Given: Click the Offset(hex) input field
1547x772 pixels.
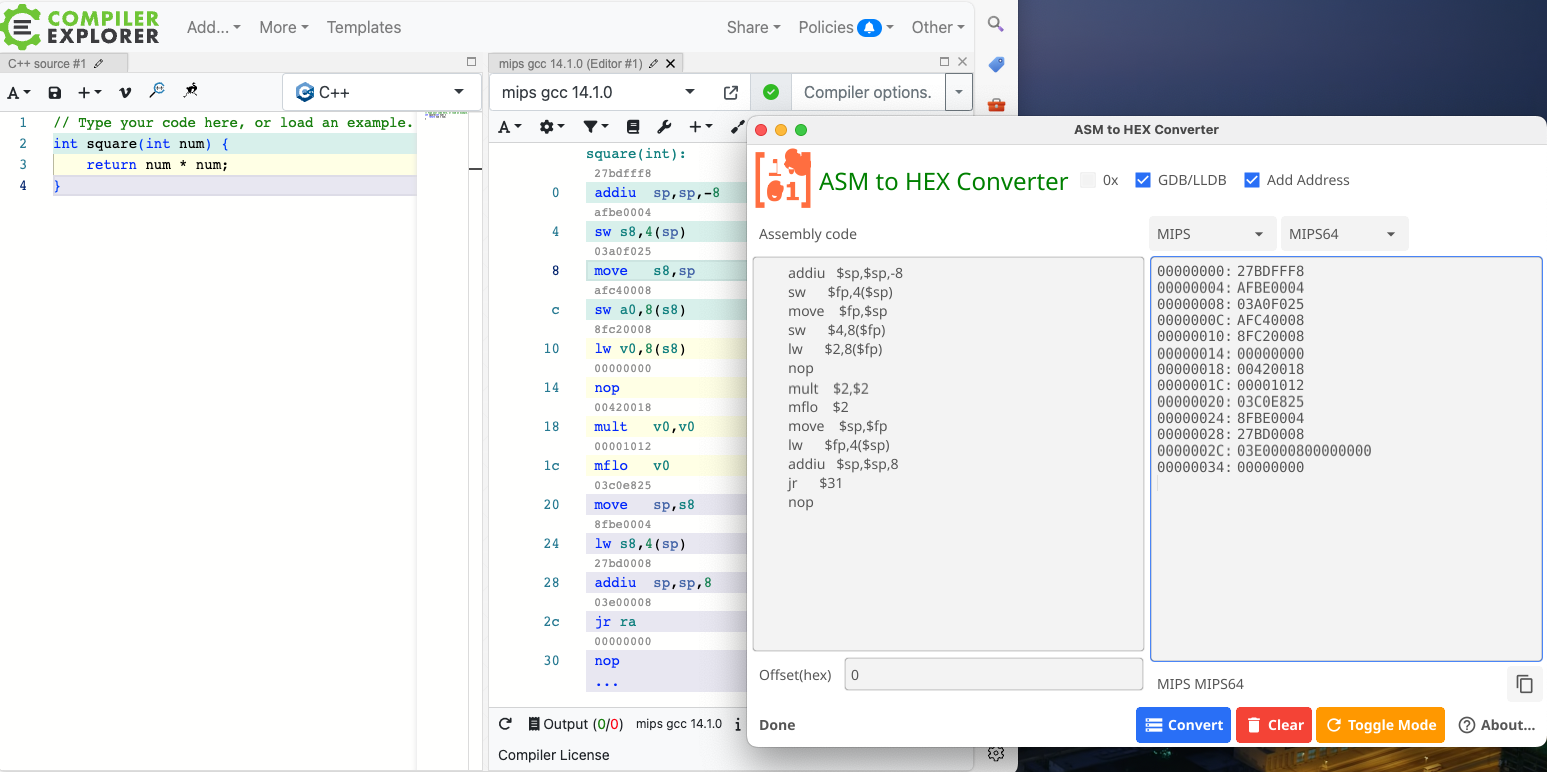Looking at the screenshot, I should click(x=993, y=674).
